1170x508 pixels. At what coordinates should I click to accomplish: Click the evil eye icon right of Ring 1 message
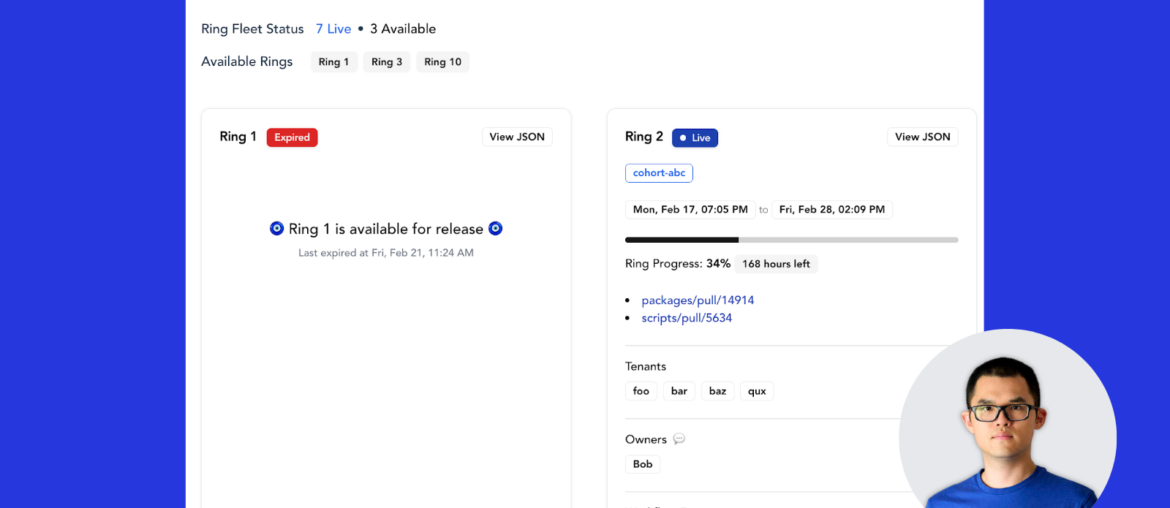[x=495, y=229]
